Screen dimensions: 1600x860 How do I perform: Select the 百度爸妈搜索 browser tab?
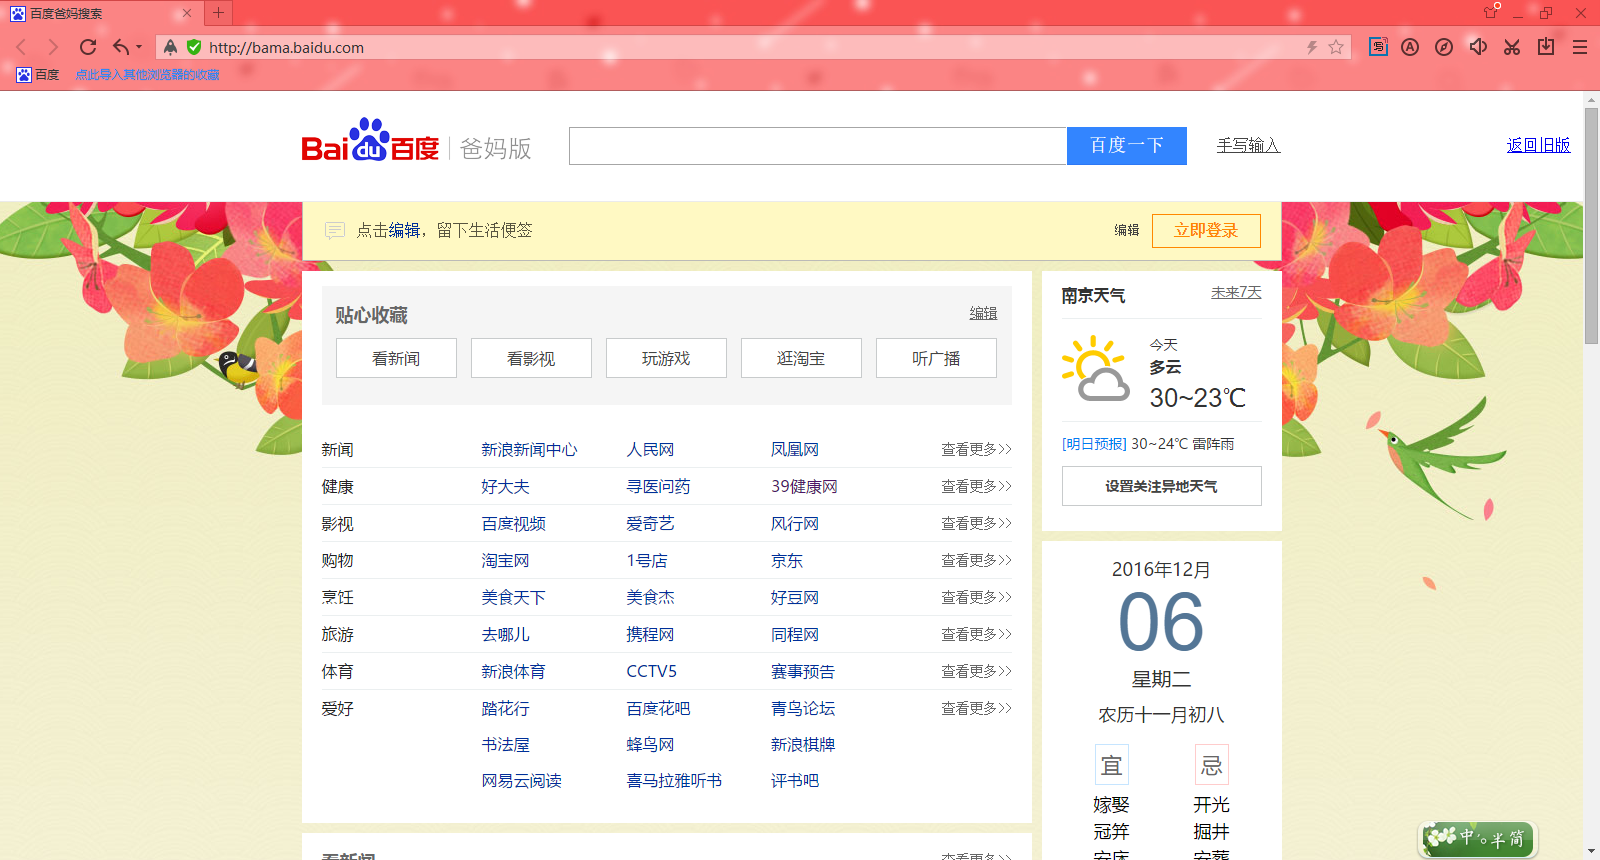(100, 13)
